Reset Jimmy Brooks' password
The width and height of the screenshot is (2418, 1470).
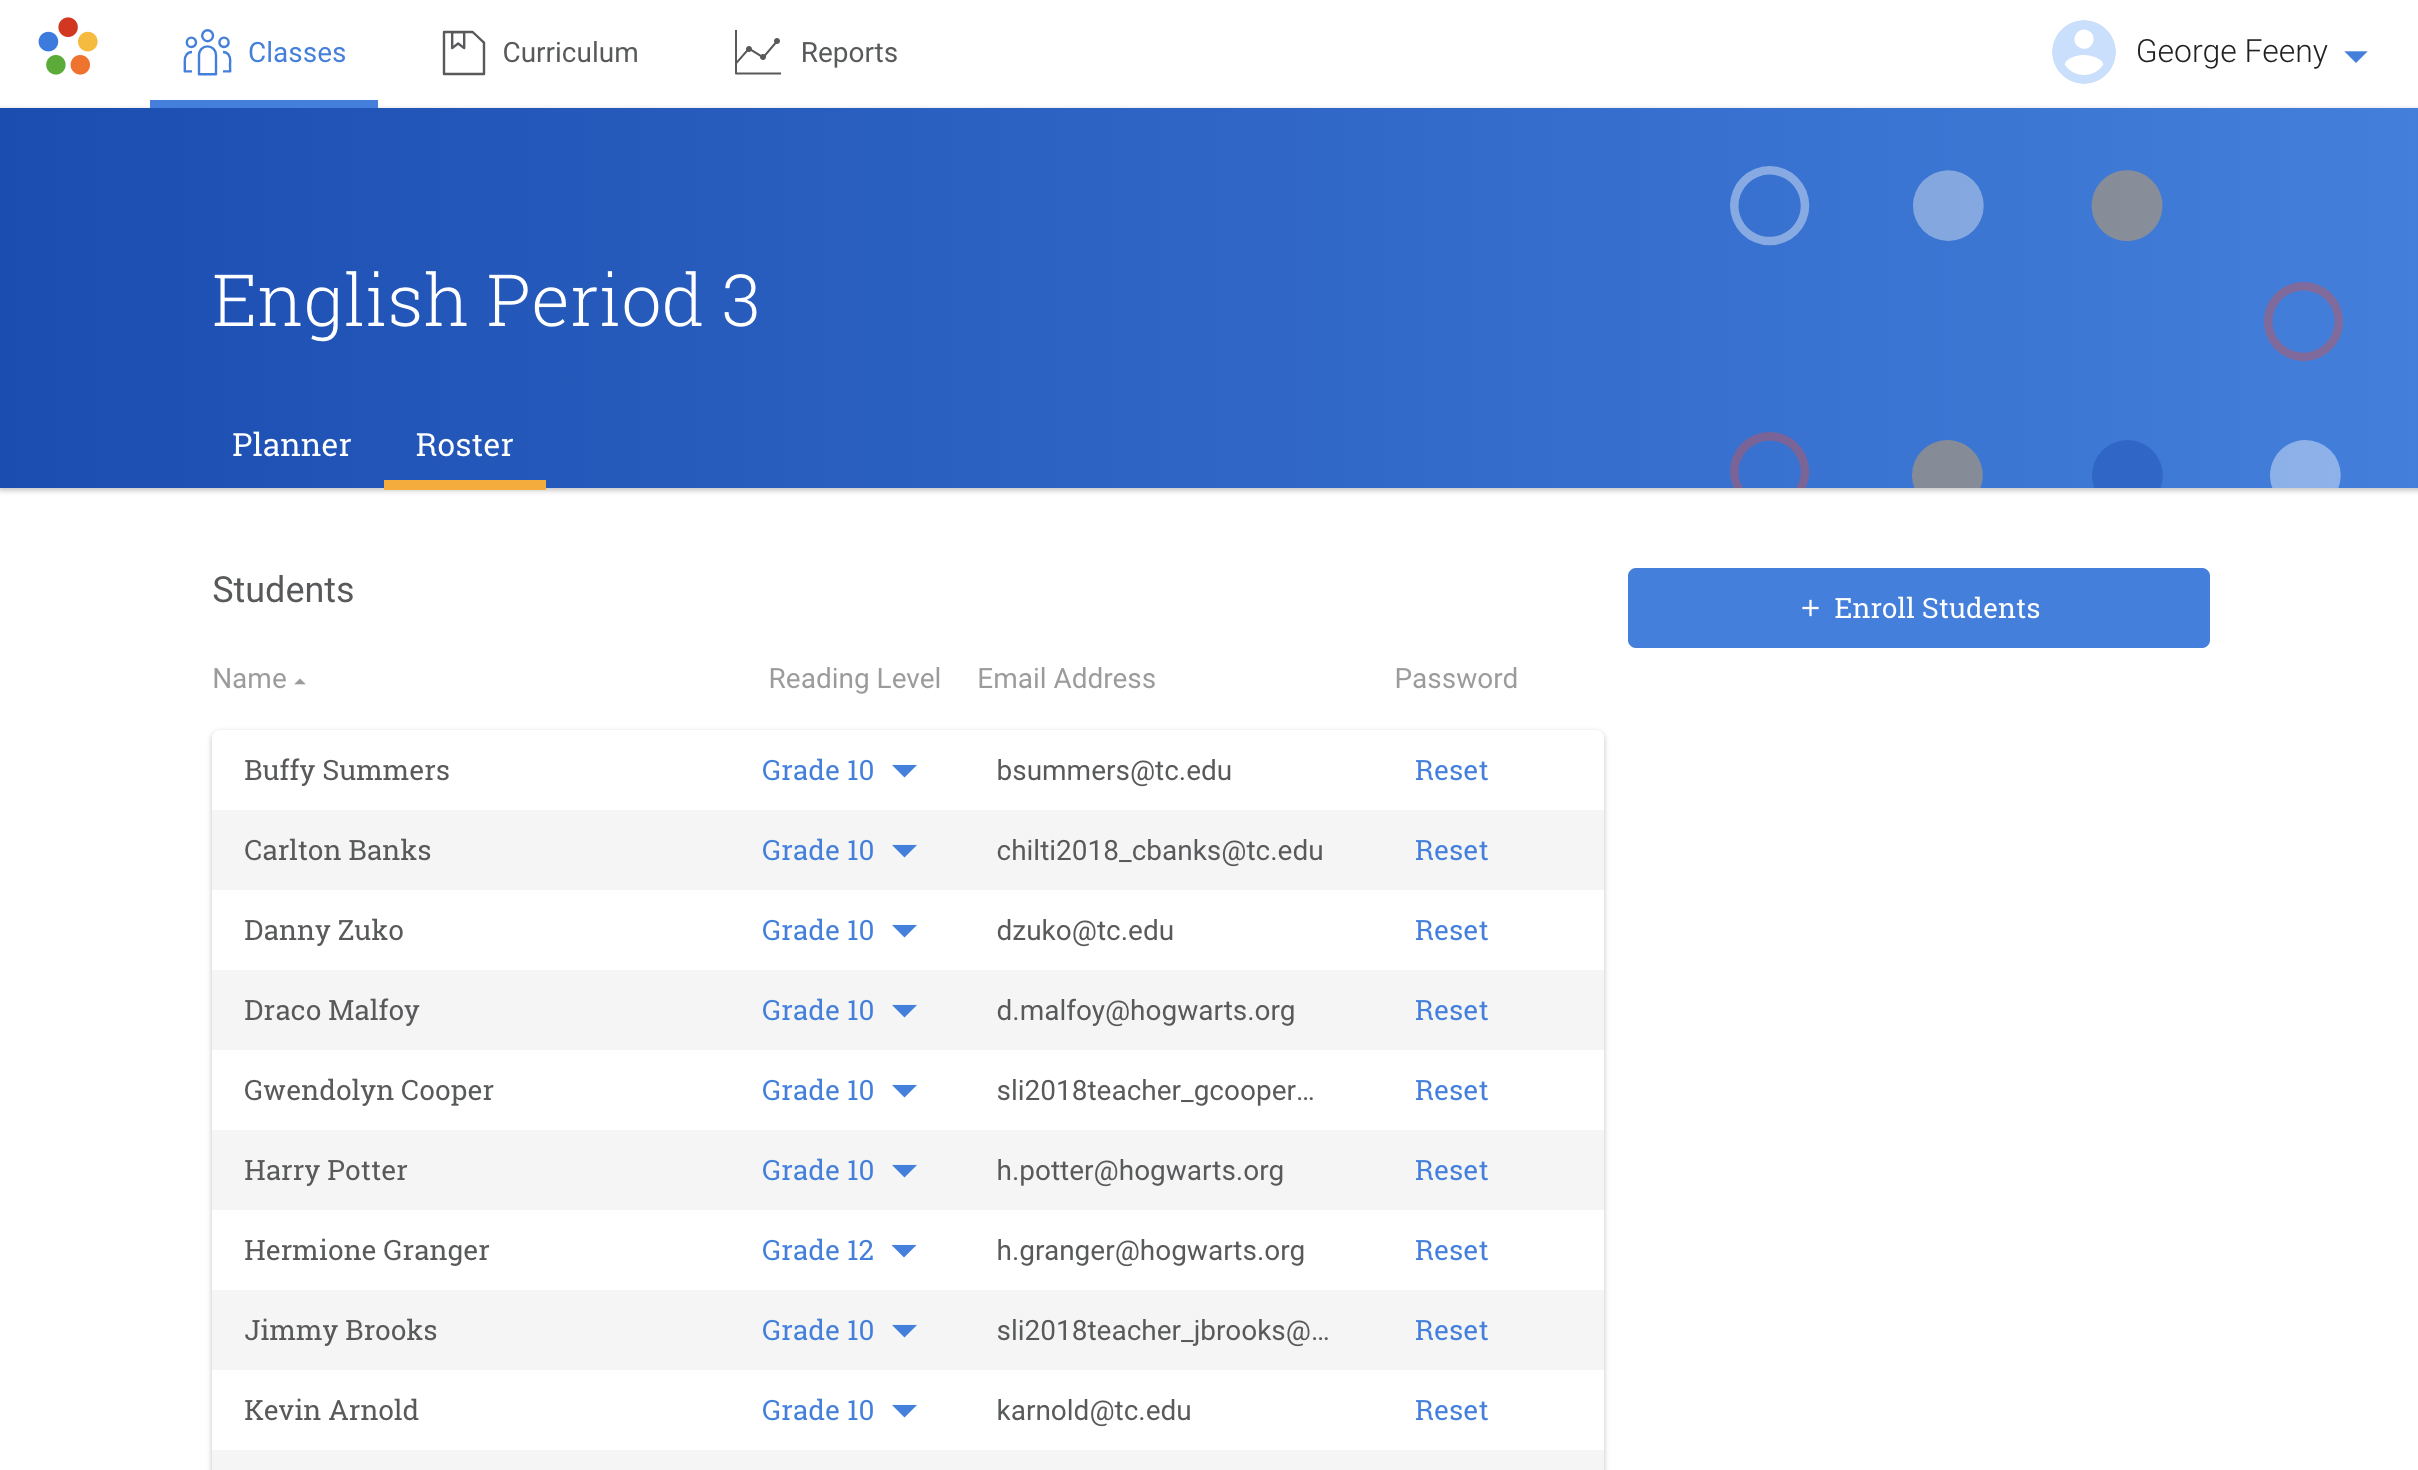click(x=1451, y=1331)
